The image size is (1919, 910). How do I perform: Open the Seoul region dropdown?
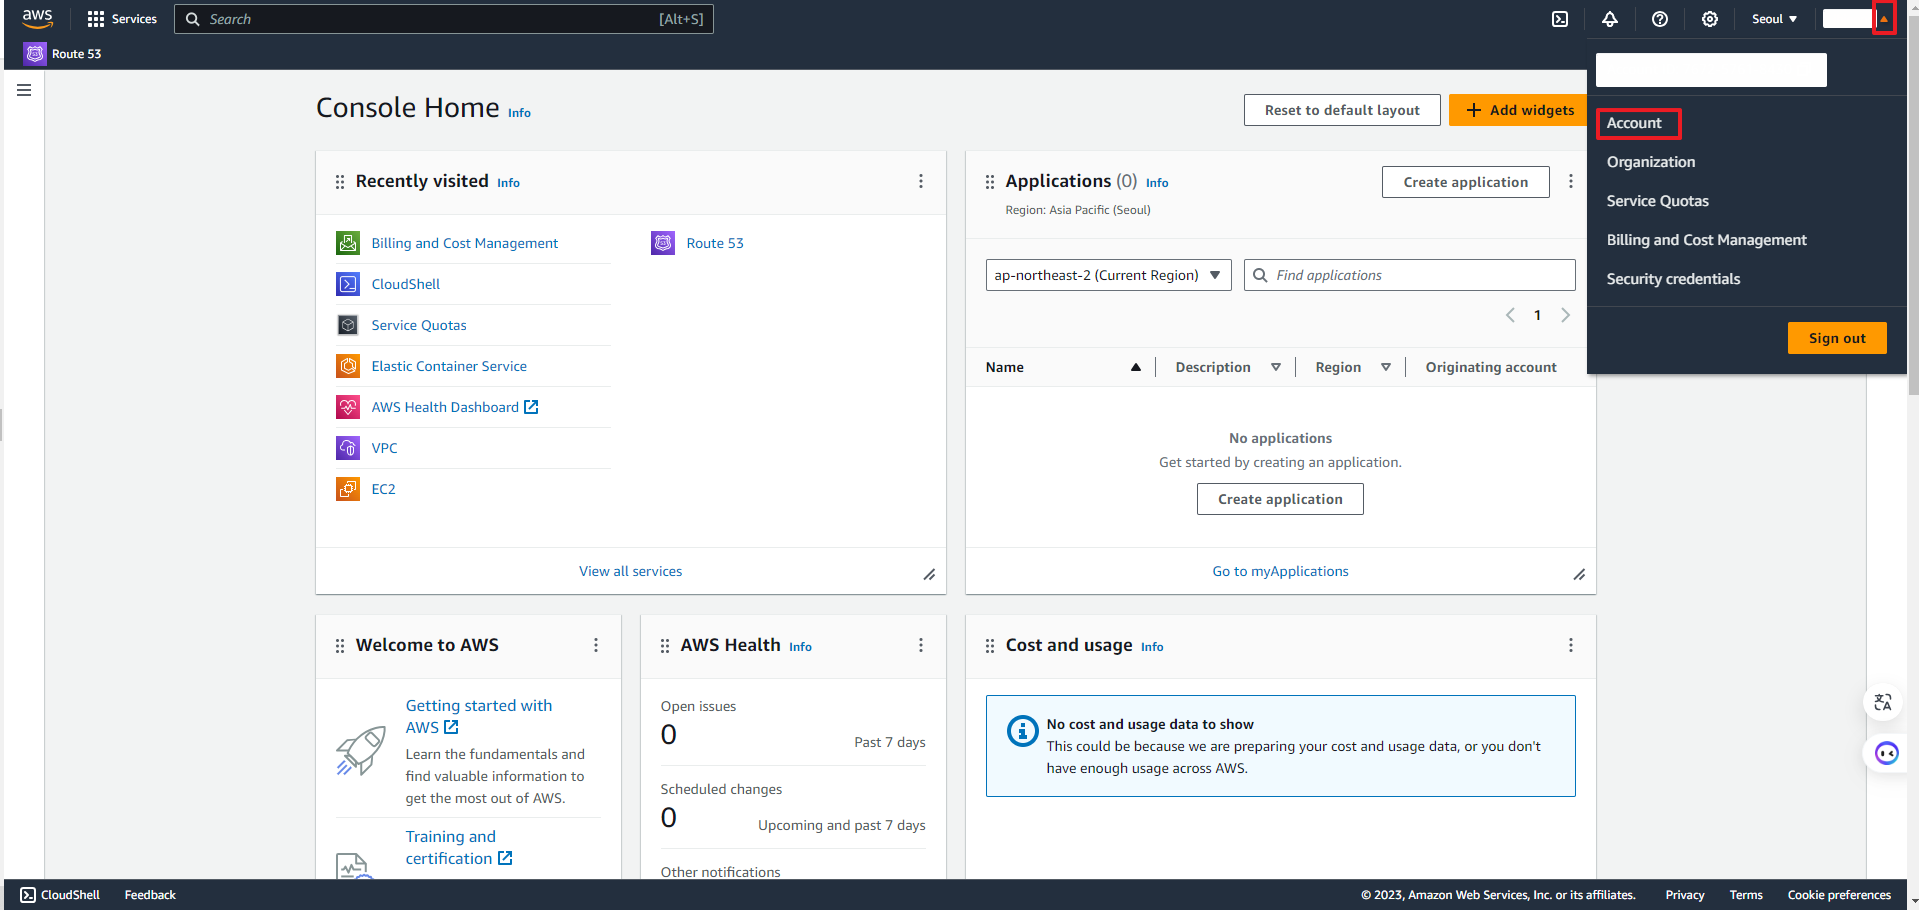point(1774,19)
